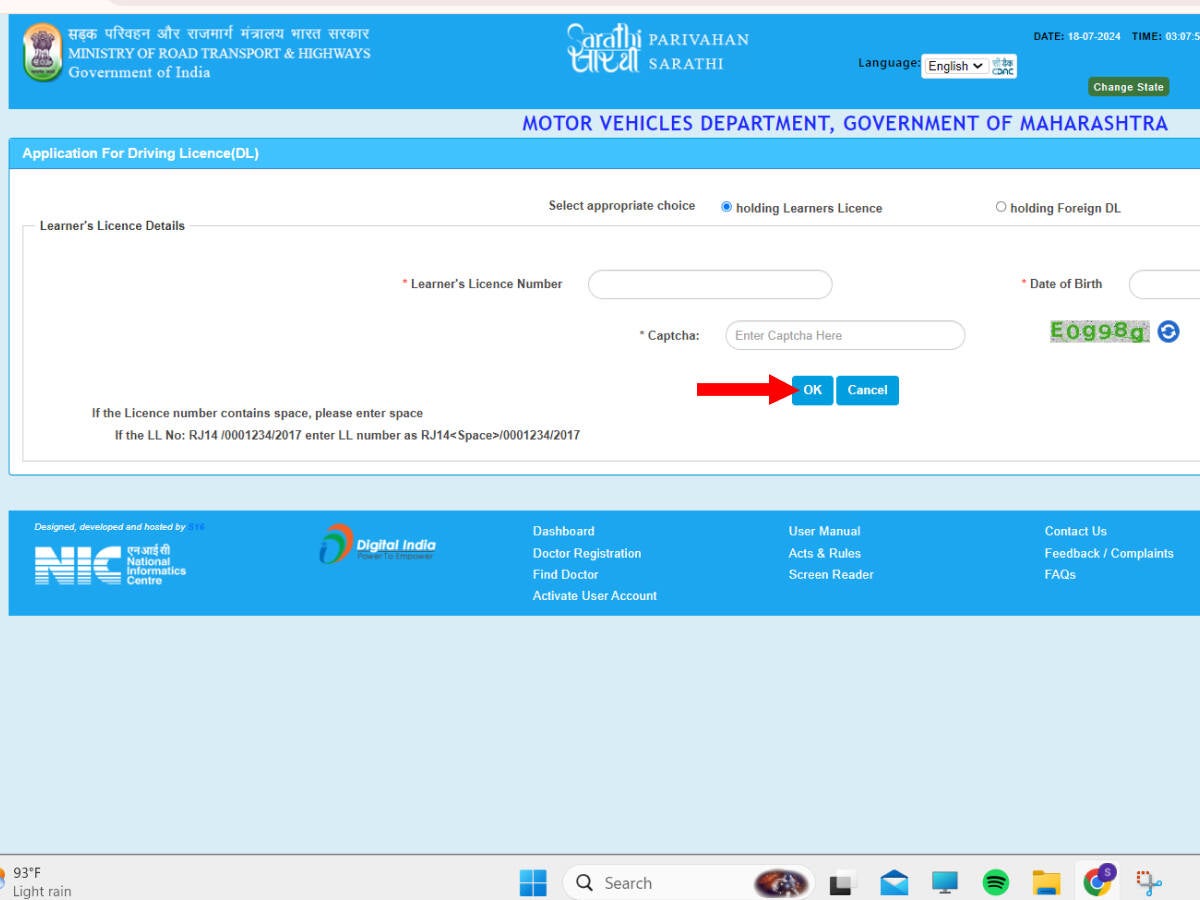Open Spotify from the taskbar
This screenshot has width=1200, height=900.
(995, 882)
